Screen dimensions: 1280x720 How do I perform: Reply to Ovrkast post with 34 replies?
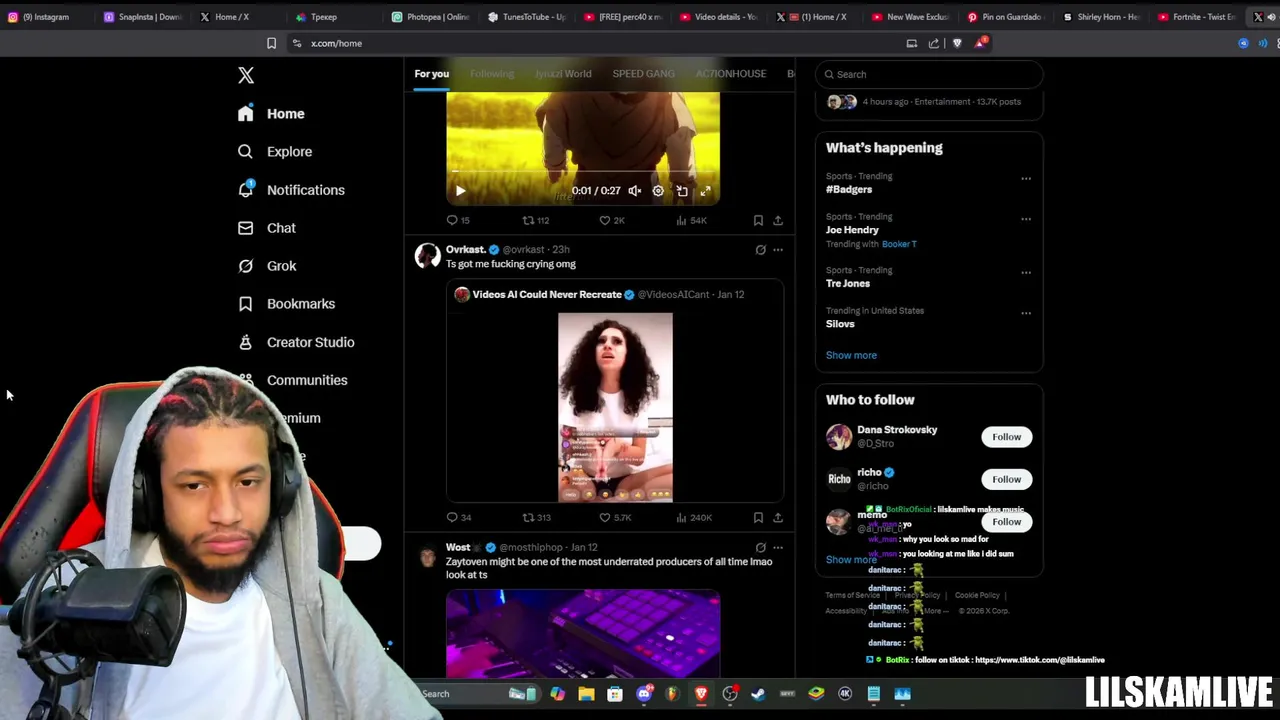458,518
